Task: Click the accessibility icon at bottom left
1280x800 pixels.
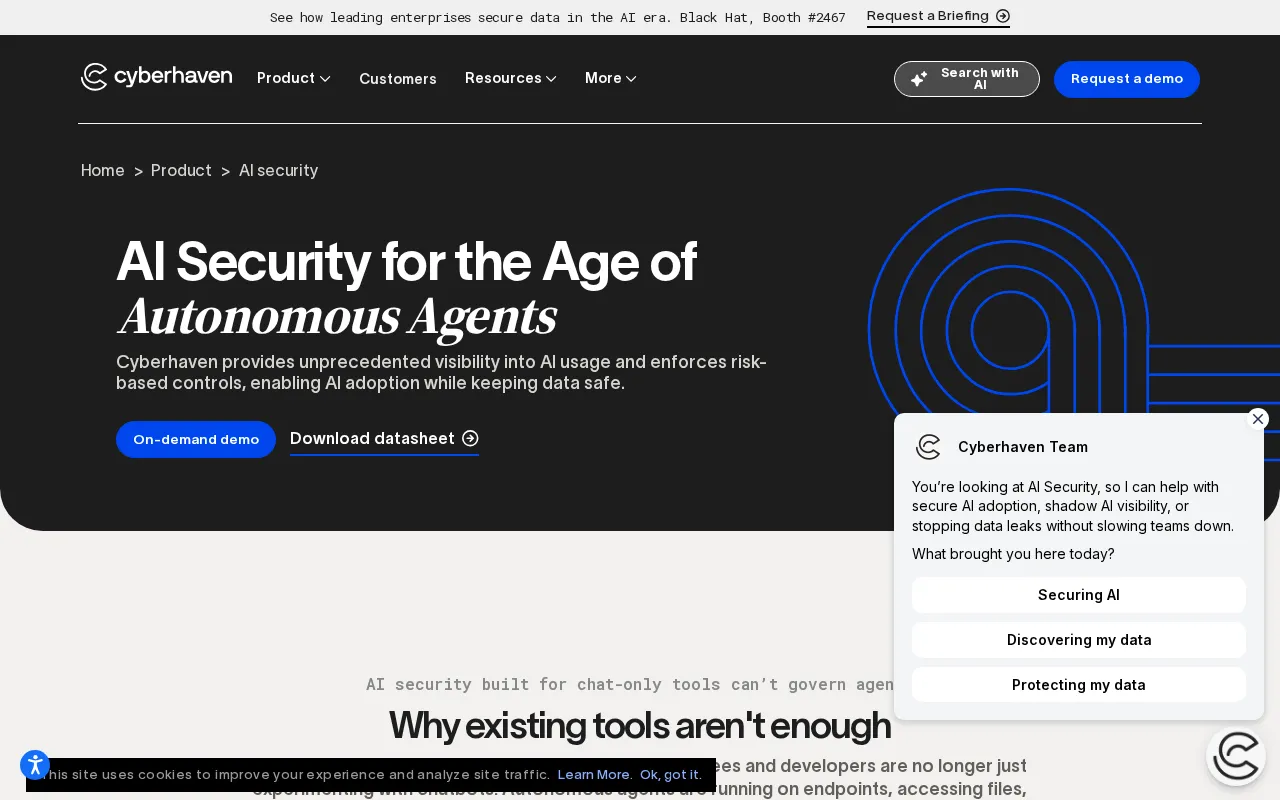Action: tap(35, 766)
